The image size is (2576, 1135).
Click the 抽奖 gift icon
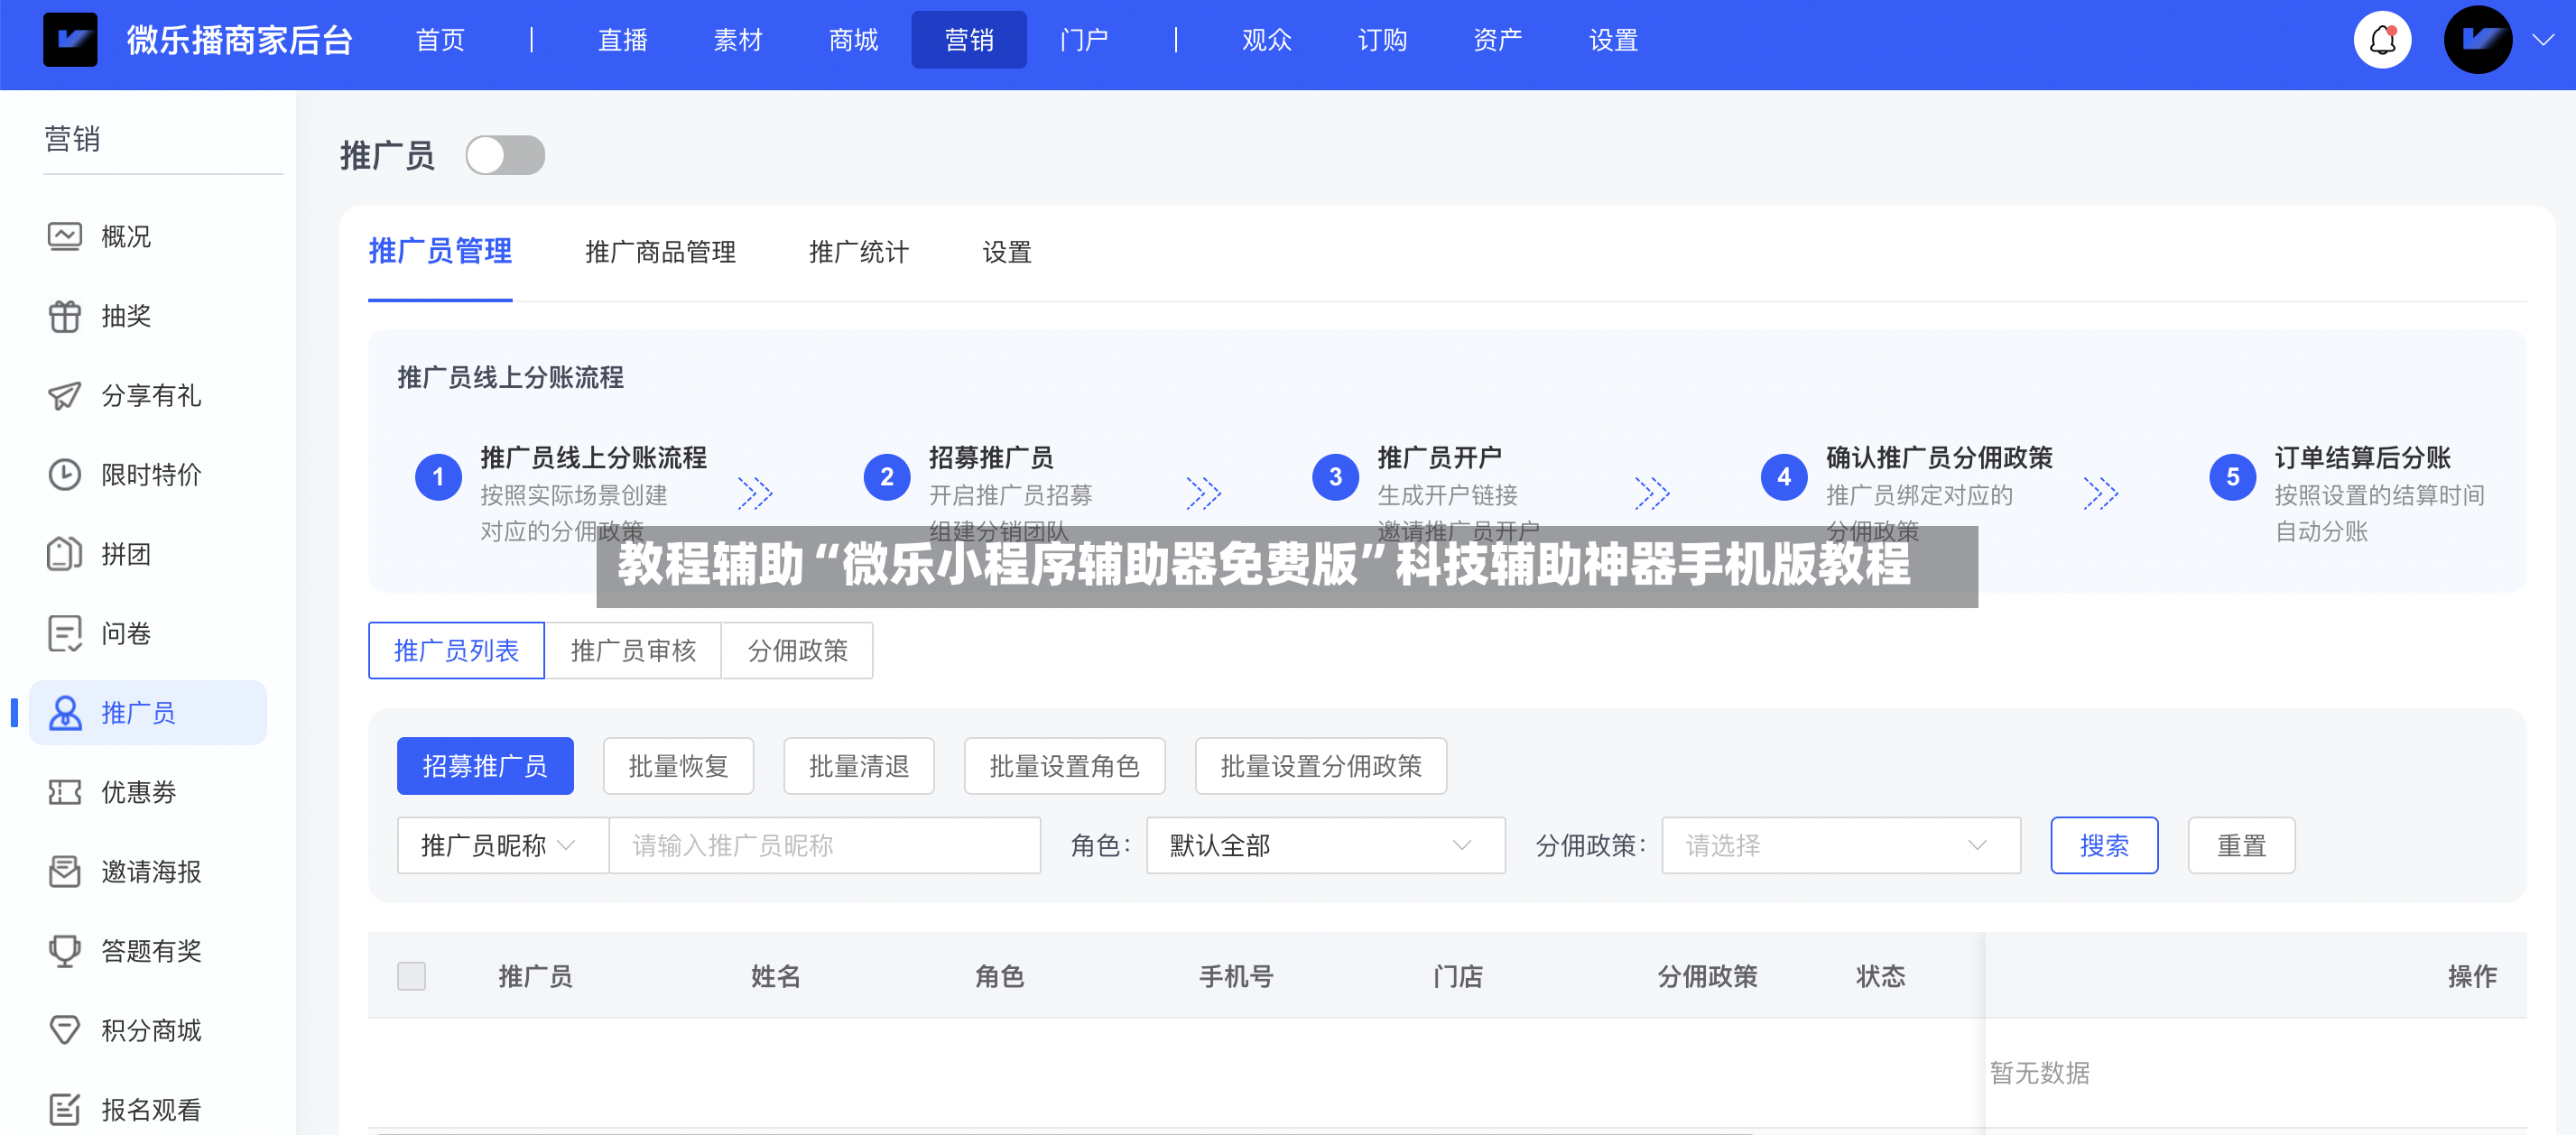(x=65, y=316)
